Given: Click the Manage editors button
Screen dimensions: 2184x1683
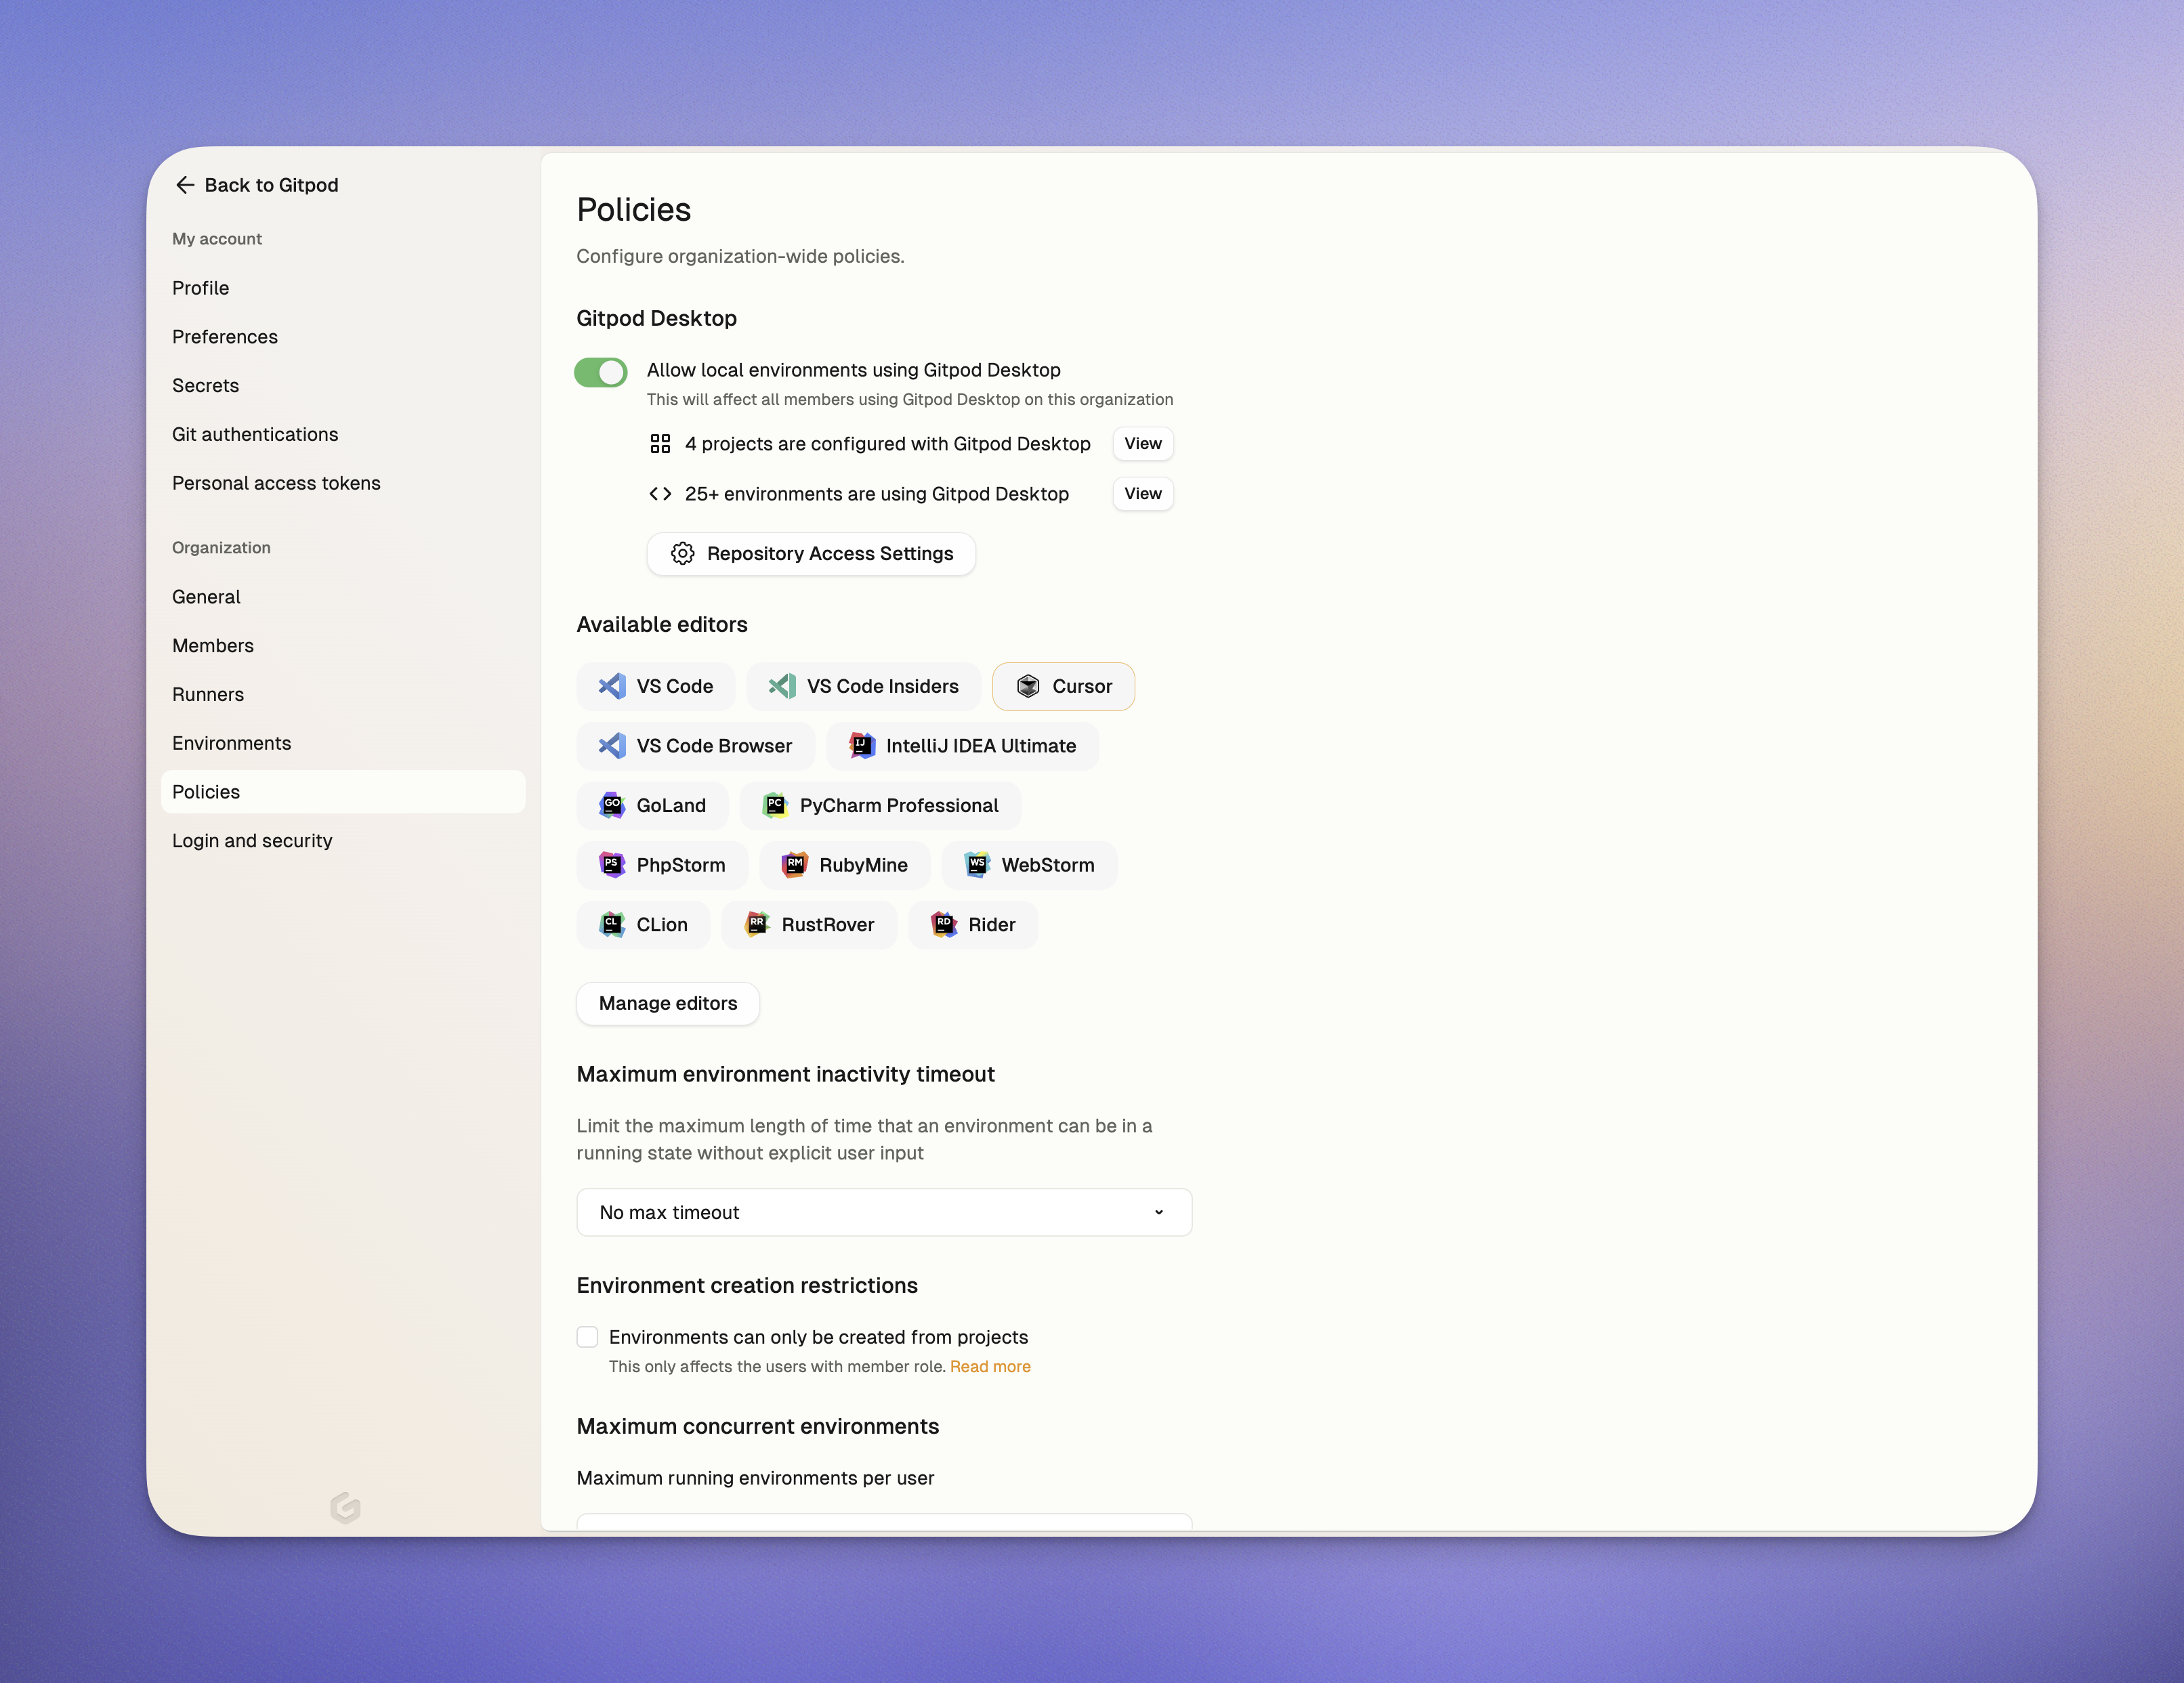Looking at the screenshot, I should pyautogui.click(x=667, y=1003).
